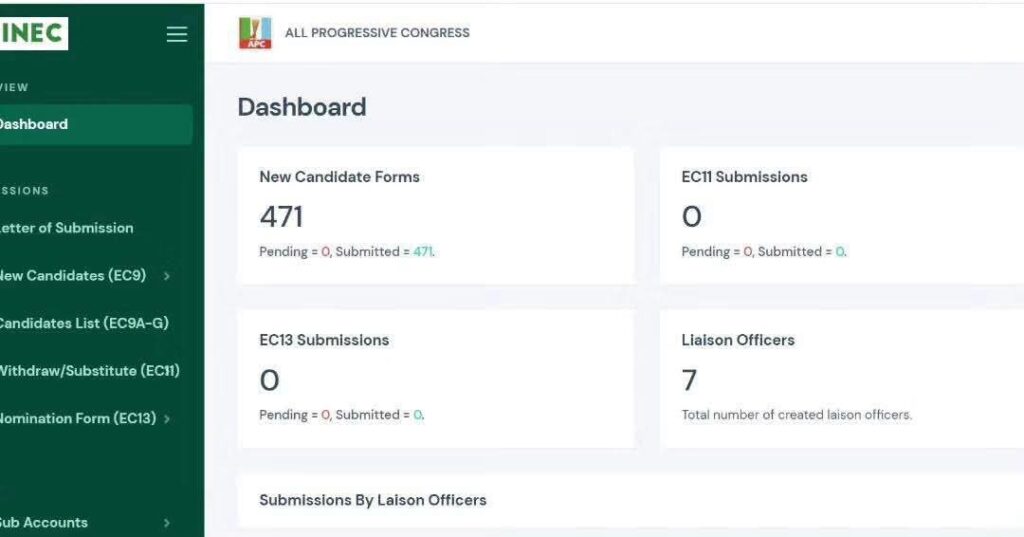Expand the Nomination Form (EC13) chevron
Image resolution: width=1024 pixels, height=537 pixels.
click(x=167, y=419)
